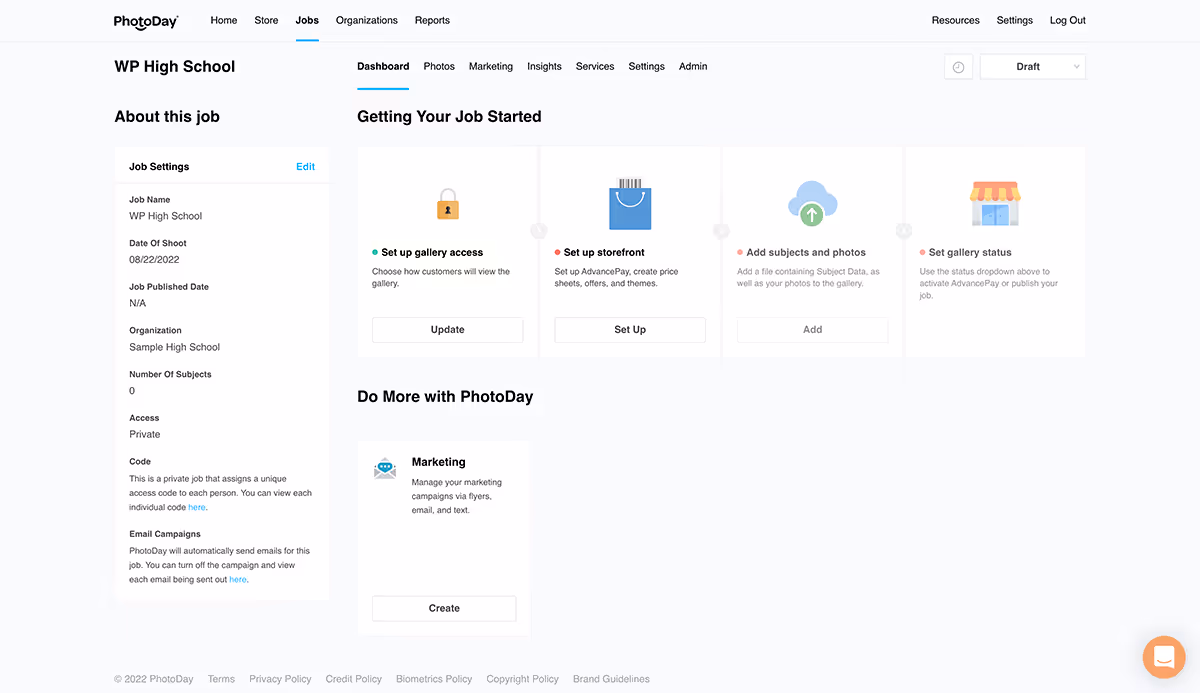Click the '© 2022 PhotoDay' footer text

tap(154, 679)
